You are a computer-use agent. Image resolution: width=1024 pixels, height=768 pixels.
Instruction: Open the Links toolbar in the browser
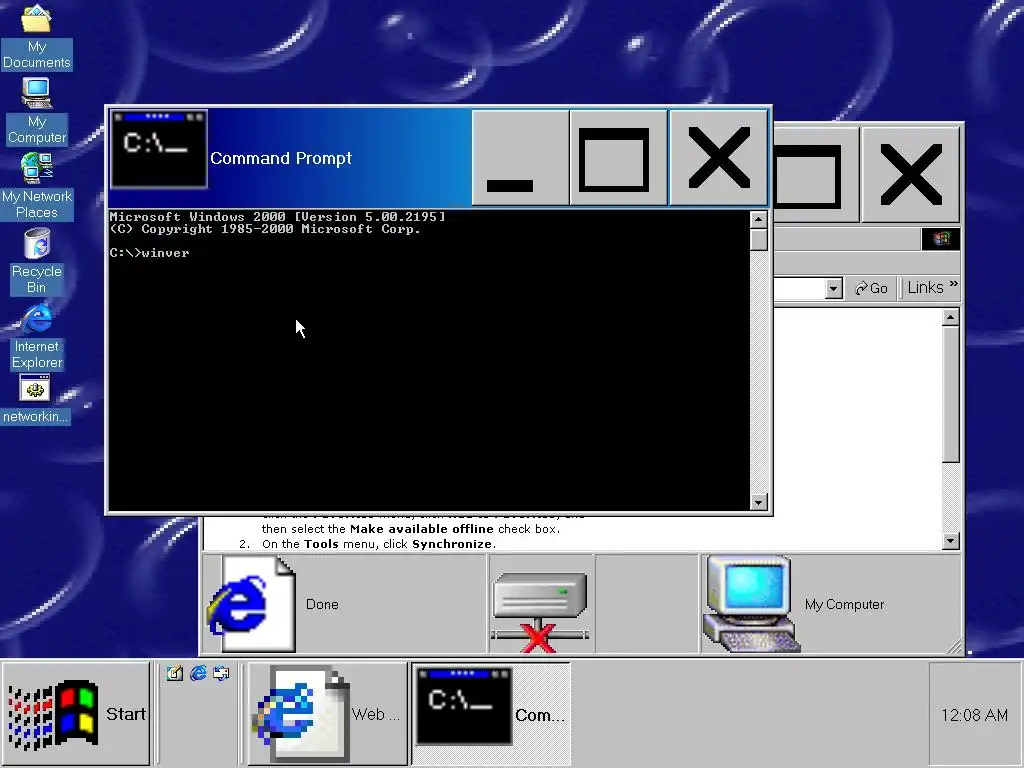coord(925,287)
